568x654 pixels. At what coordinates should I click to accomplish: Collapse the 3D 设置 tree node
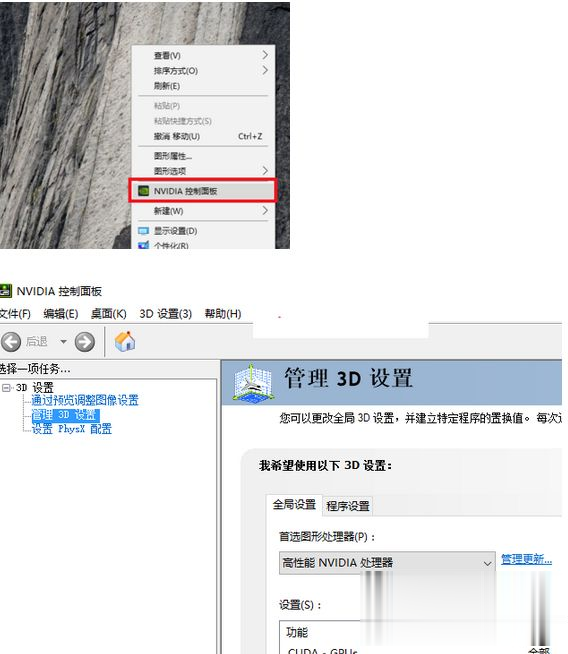[x=6, y=388]
